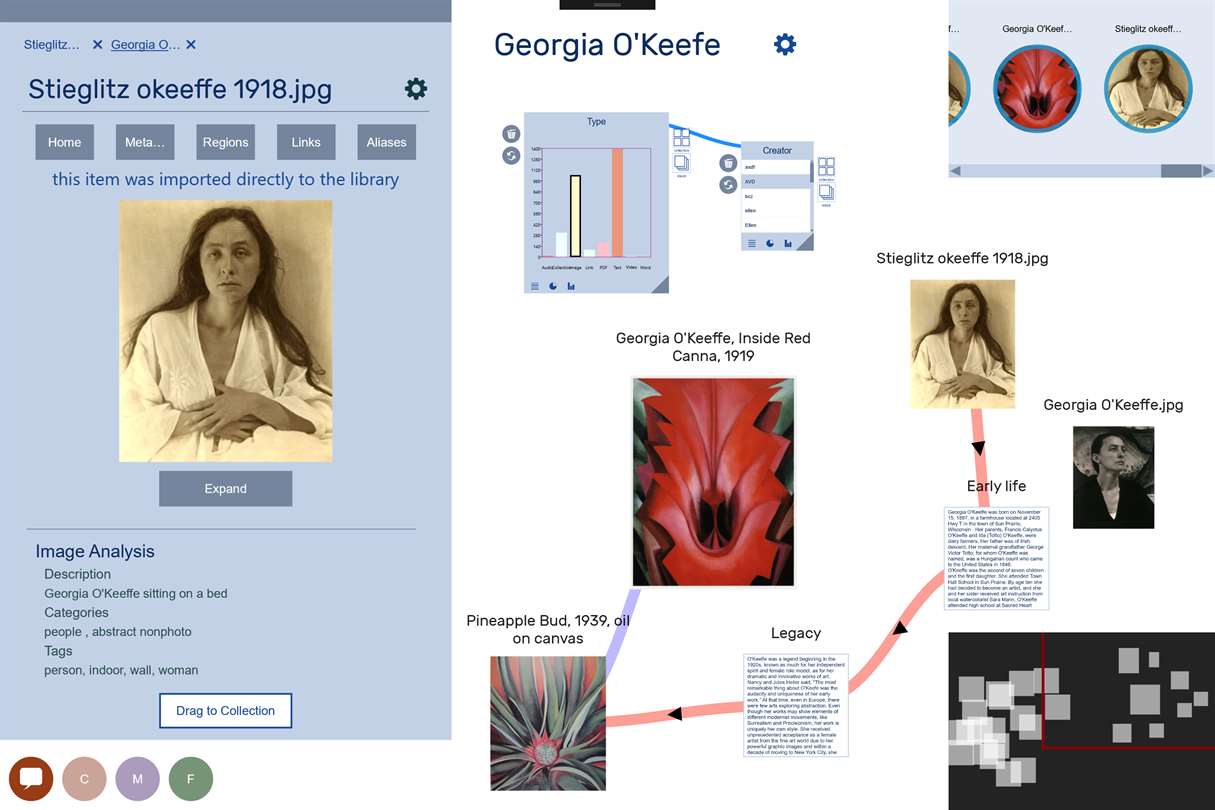1215x810 pixels.
Task: Select the Inside Red Canna painting on canvas
Action: tap(713, 481)
